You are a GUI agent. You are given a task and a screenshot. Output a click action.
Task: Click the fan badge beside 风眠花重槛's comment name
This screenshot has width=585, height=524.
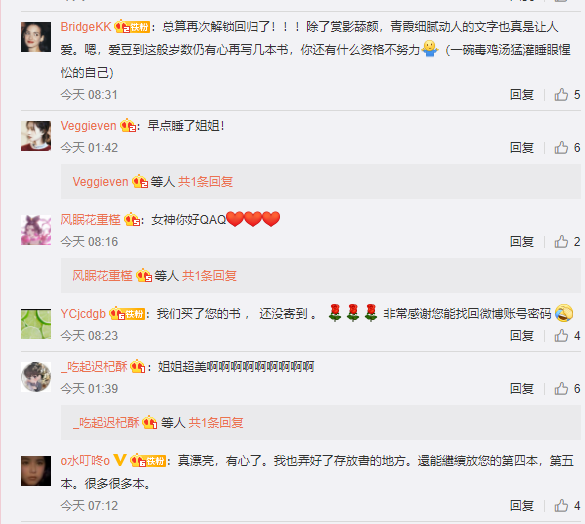(x=132, y=219)
